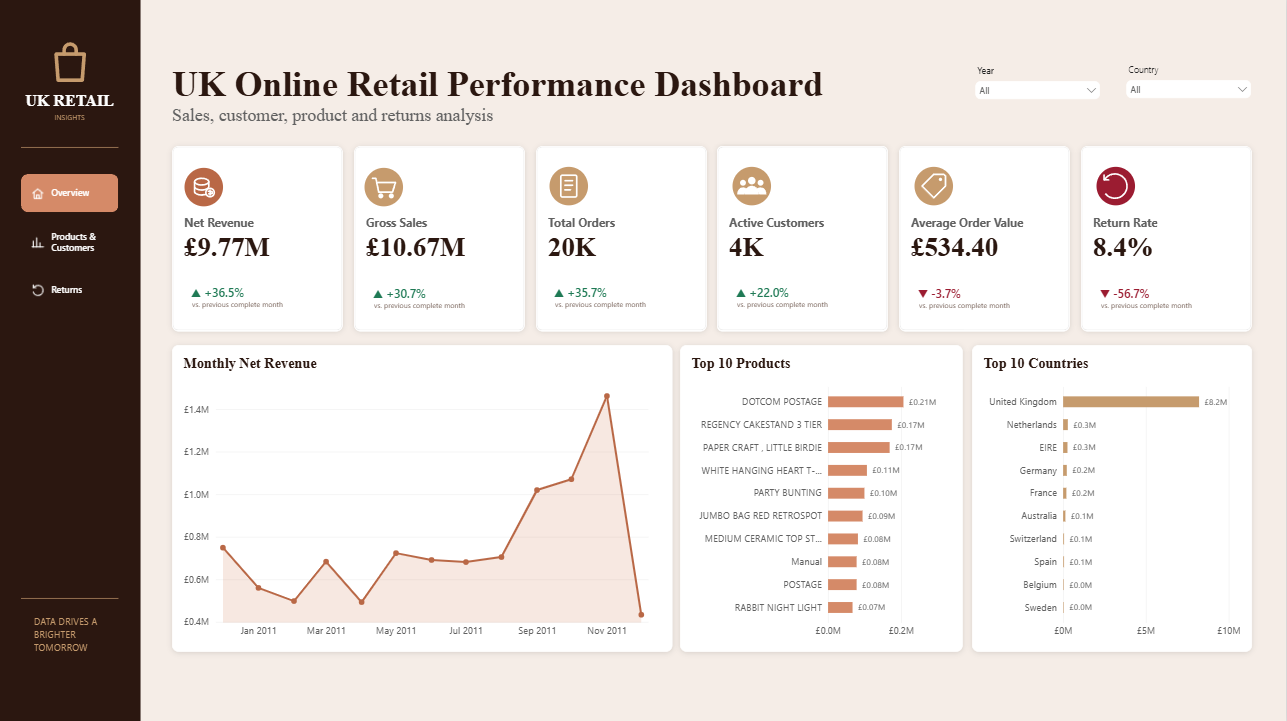
Task: Click the JUMBO BAG RED RETROSPOT bar
Action: click(x=845, y=516)
